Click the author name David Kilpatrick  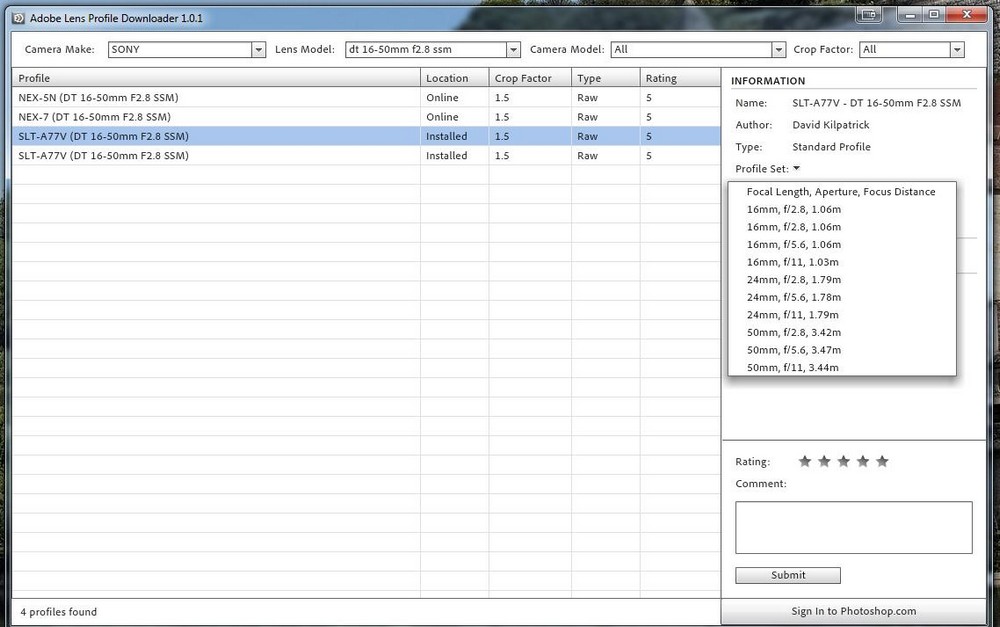[830, 125]
